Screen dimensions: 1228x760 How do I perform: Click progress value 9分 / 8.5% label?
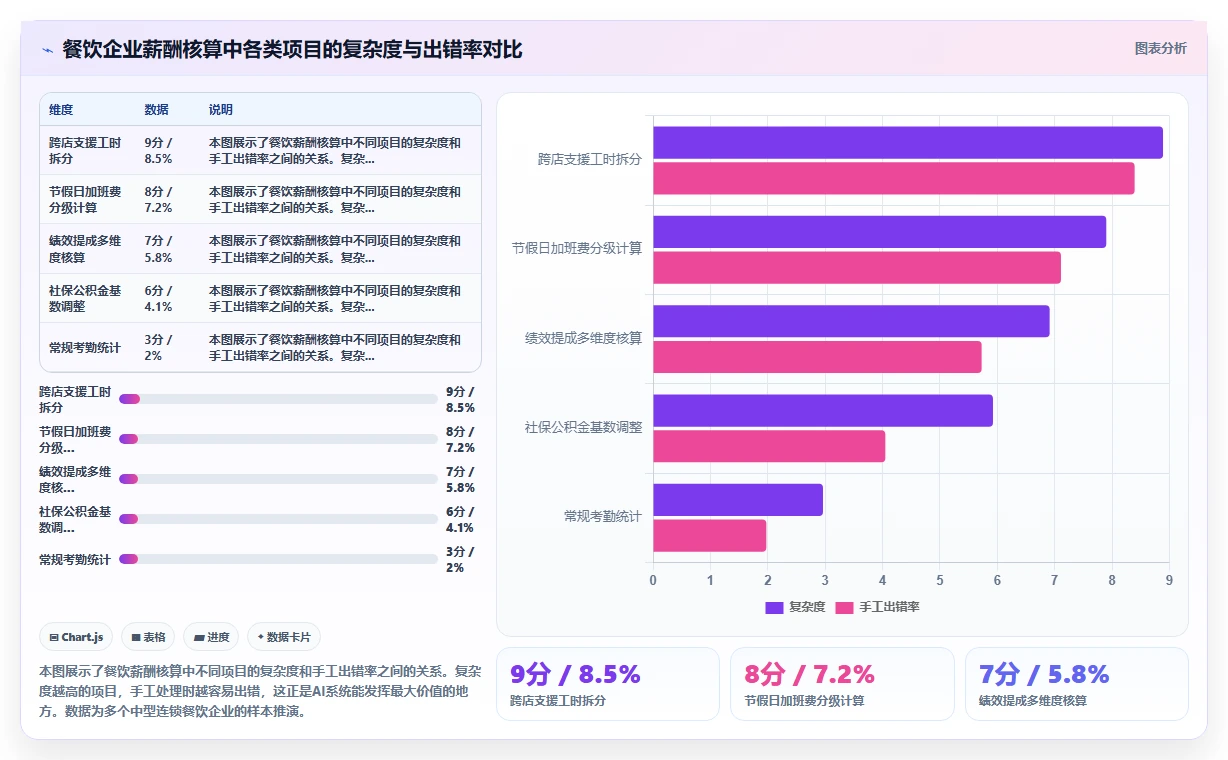click(x=460, y=400)
